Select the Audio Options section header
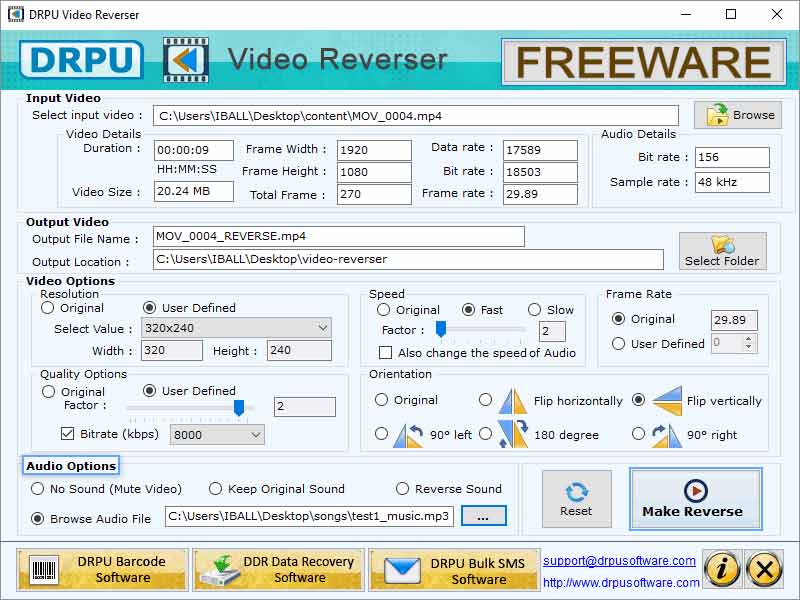800x600 pixels. [70, 465]
